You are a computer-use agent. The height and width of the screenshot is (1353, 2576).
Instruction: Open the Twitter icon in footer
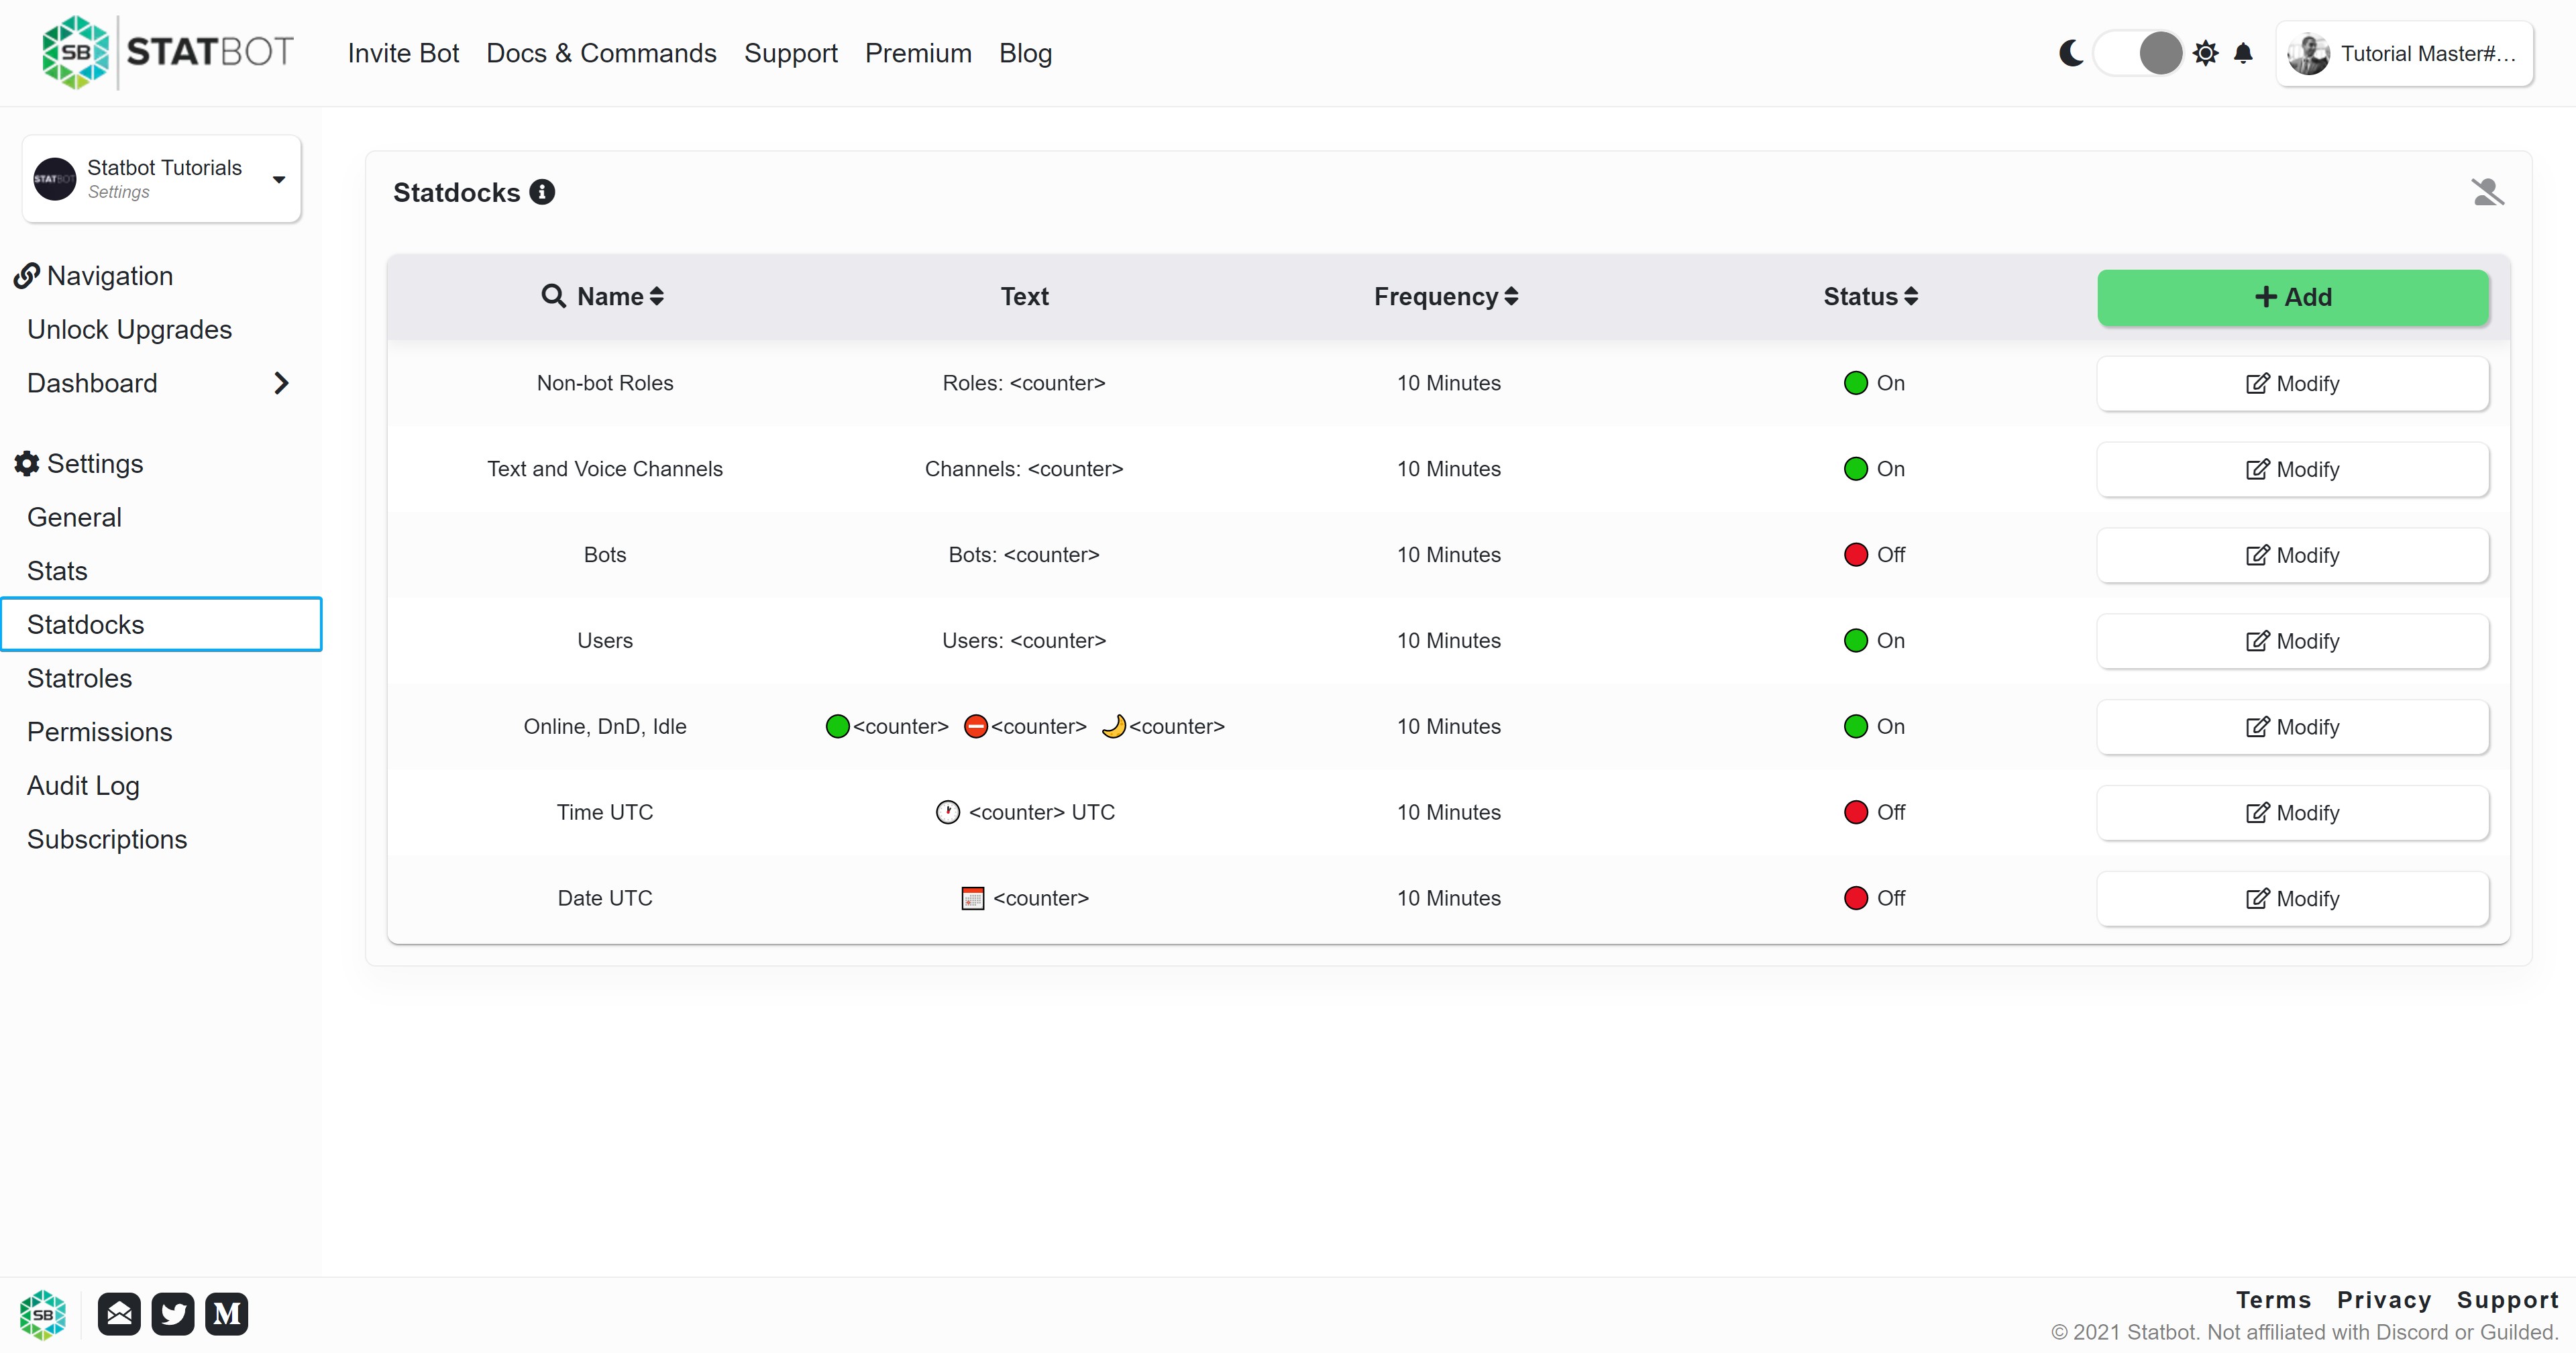tap(173, 1314)
